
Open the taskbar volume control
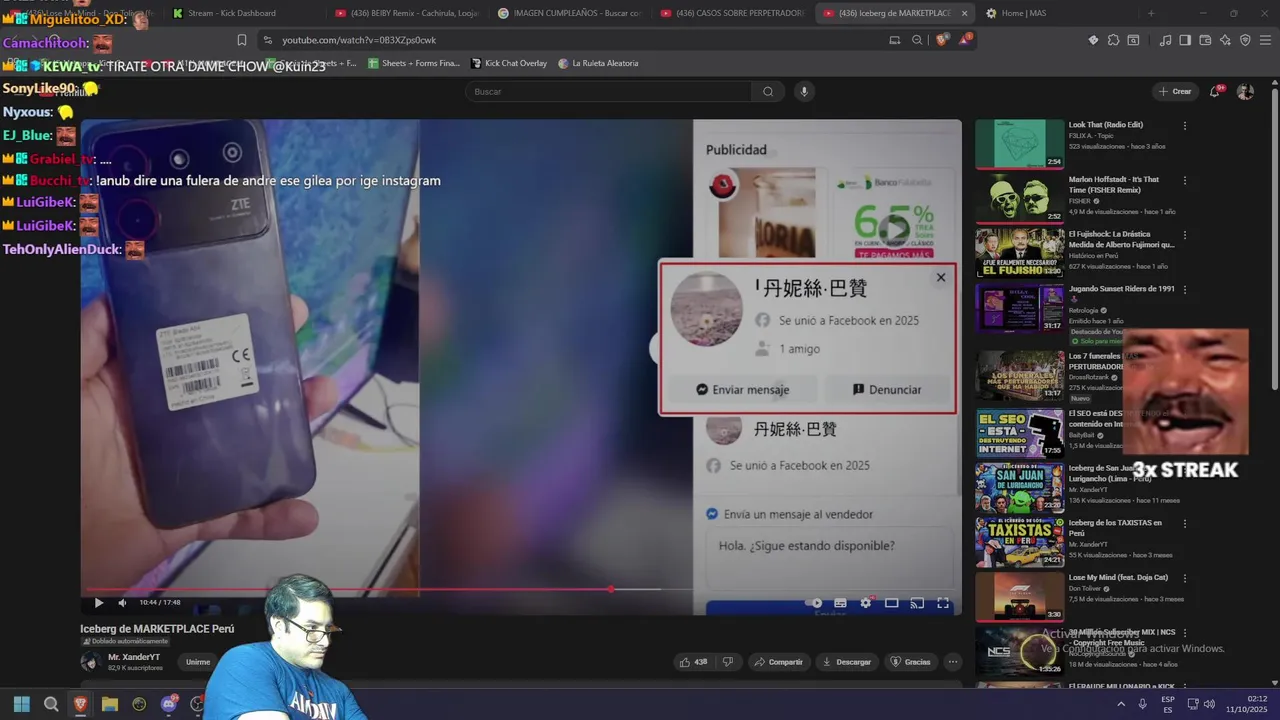coord(1209,704)
